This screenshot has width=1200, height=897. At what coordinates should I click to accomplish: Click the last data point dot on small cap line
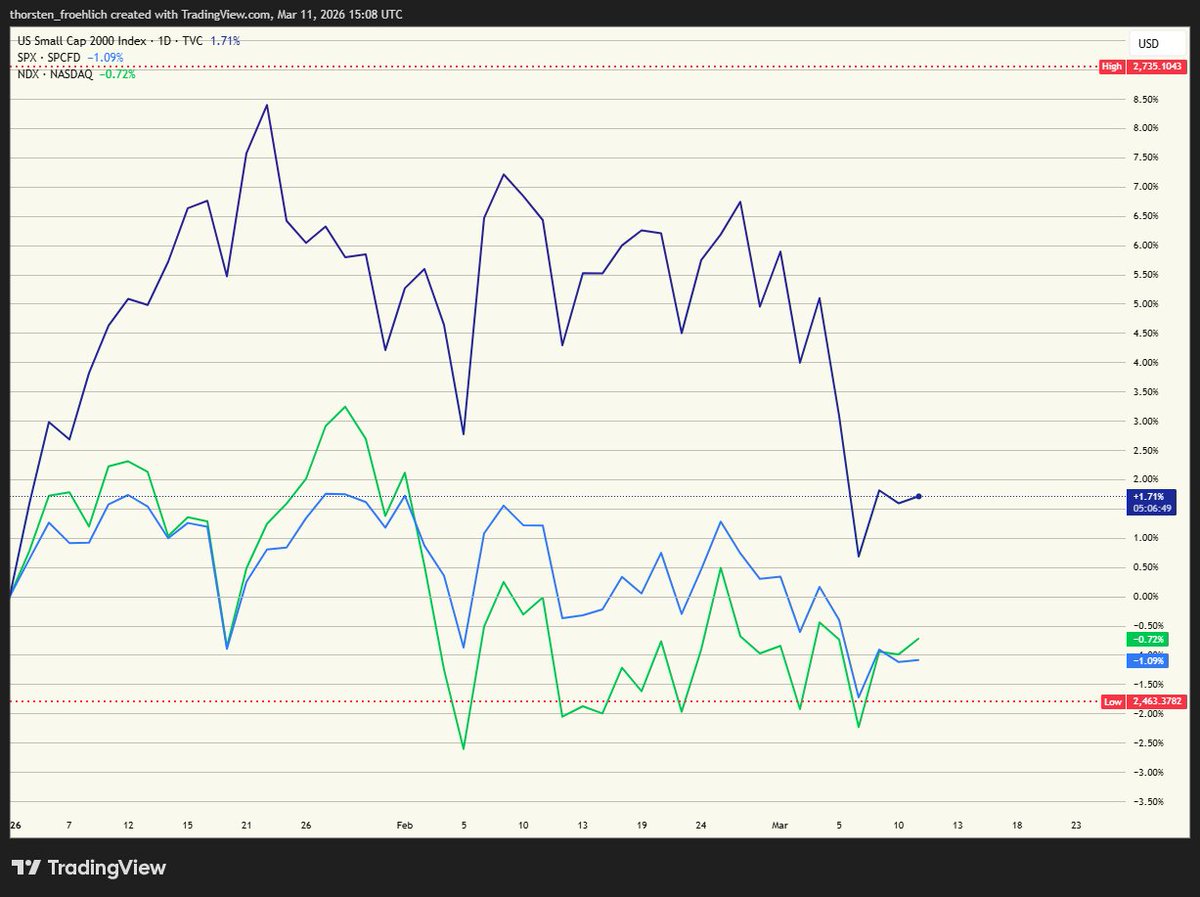[x=919, y=496]
